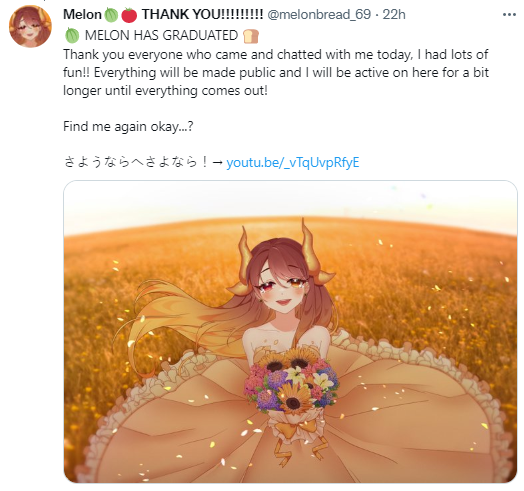Screen dimensions: 524x491
Task: Click the 'Thank you everyone who came' paragraph
Action: [276, 73]
